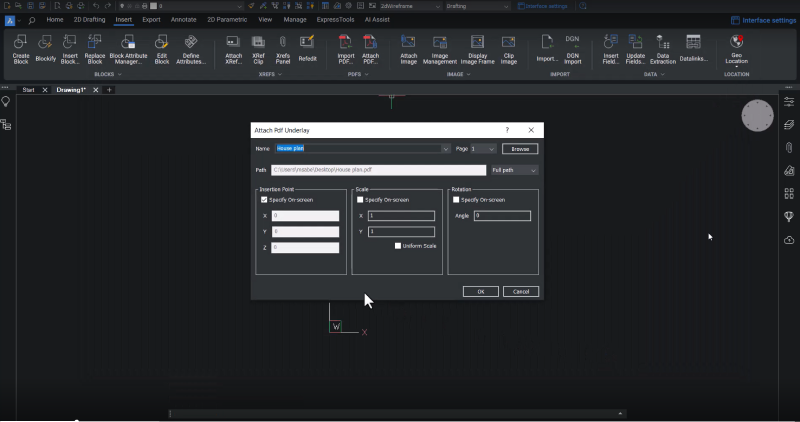The height and width of the screenshot is (422, 800).
Task: Open the Page number dropdown
Action: 483,148
